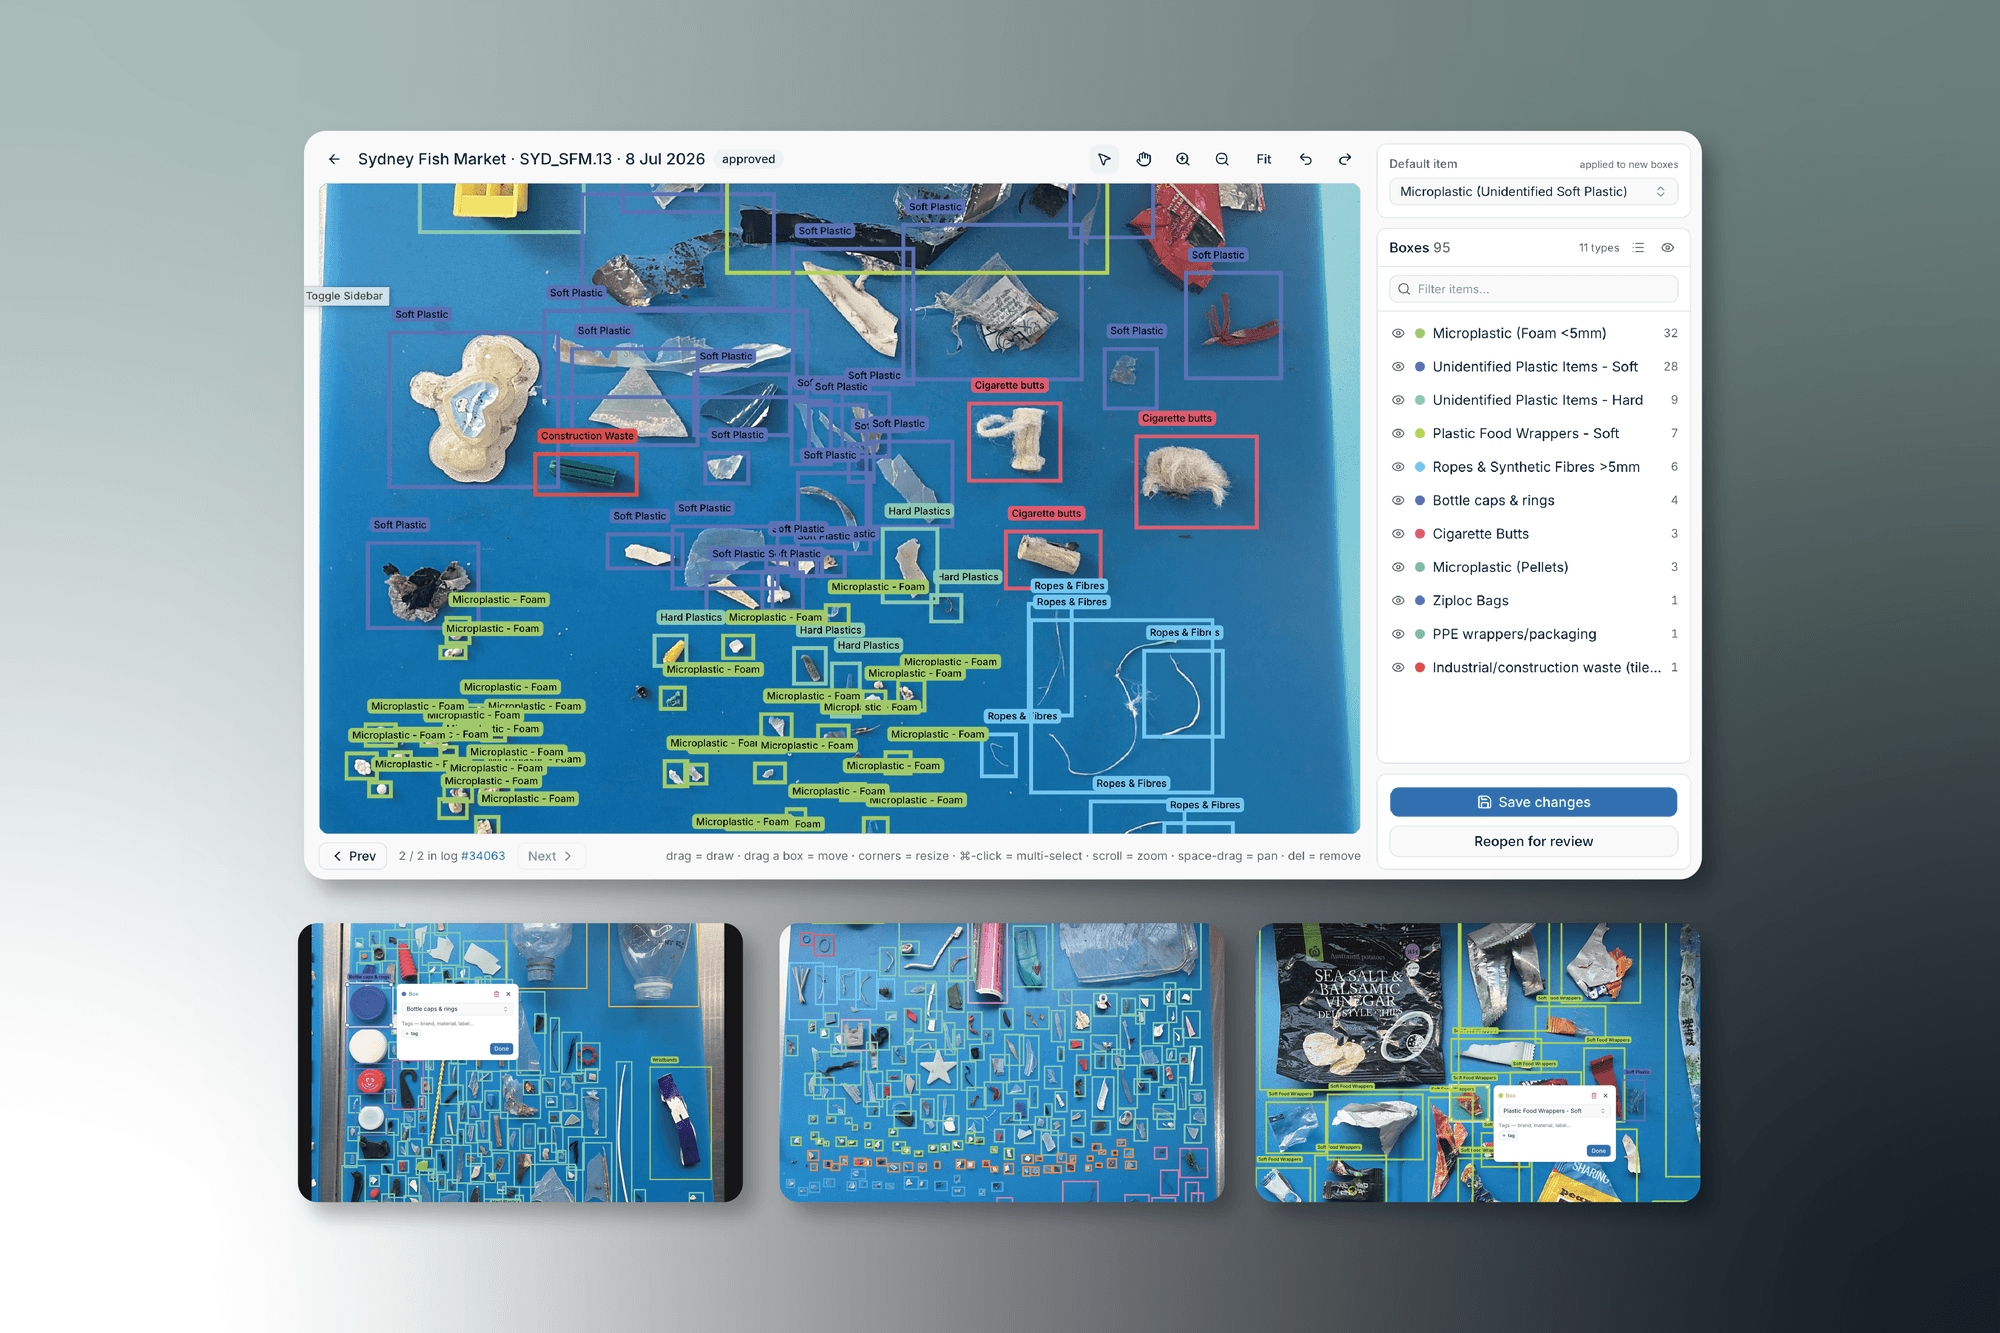Open the Default item dropdown
The image size is (2000, 1333).
click(x=1533, y=192)
